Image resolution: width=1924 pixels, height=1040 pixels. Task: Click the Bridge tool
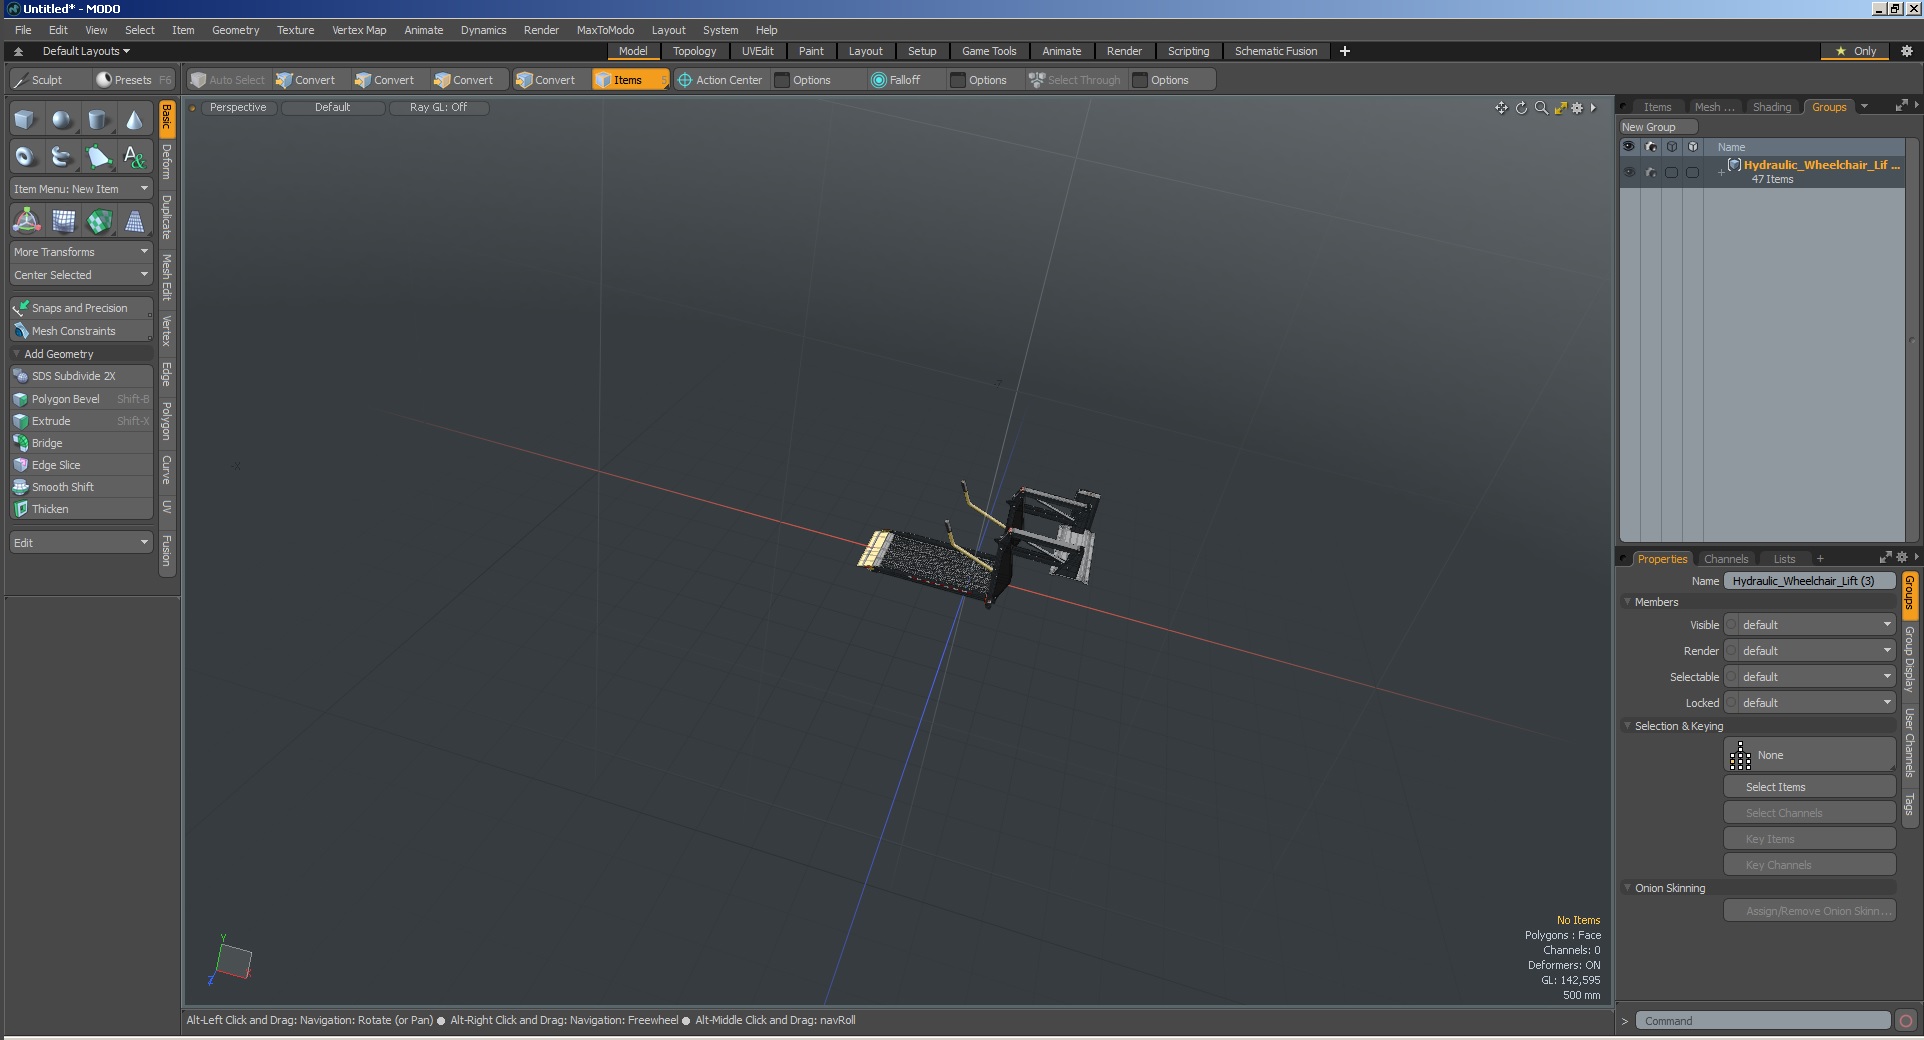81,443
